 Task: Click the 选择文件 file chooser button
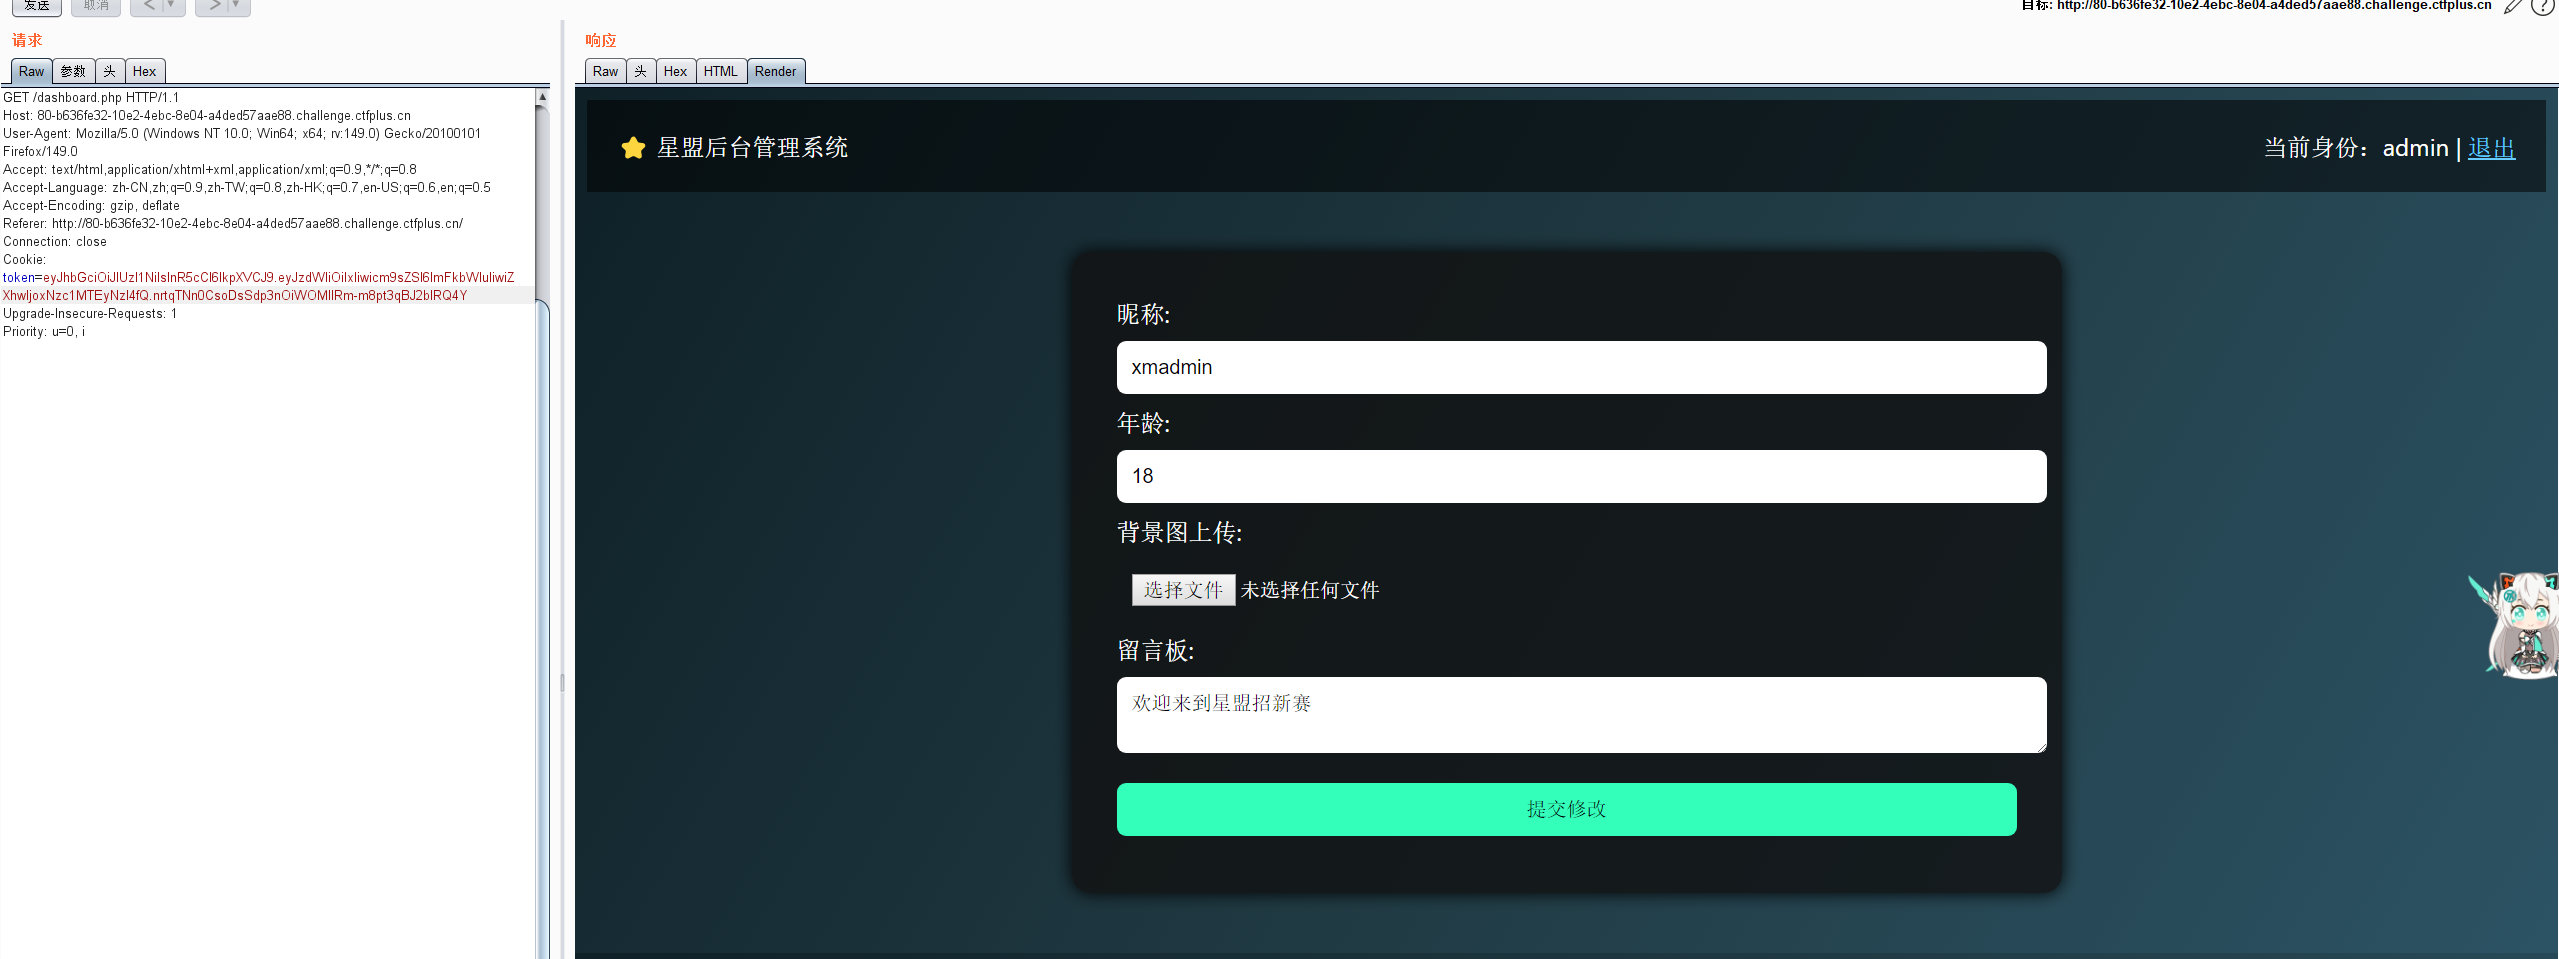pyautogui.click(x=1183, y=590)
